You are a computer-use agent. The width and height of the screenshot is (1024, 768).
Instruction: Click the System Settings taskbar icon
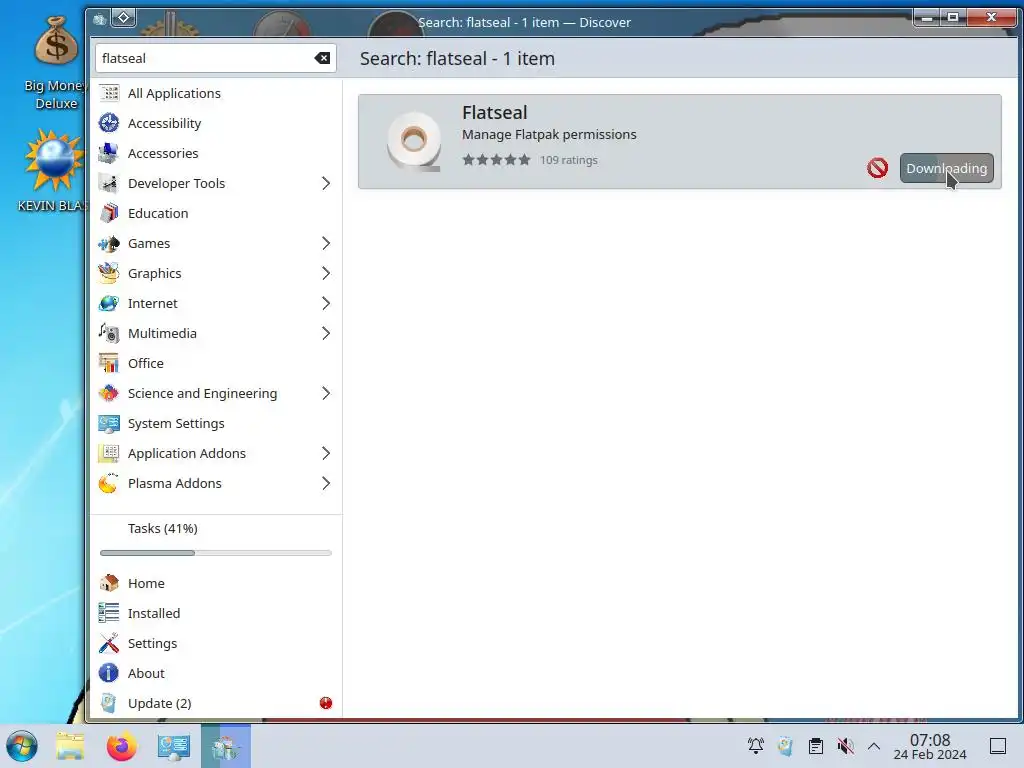coord(174,746)
